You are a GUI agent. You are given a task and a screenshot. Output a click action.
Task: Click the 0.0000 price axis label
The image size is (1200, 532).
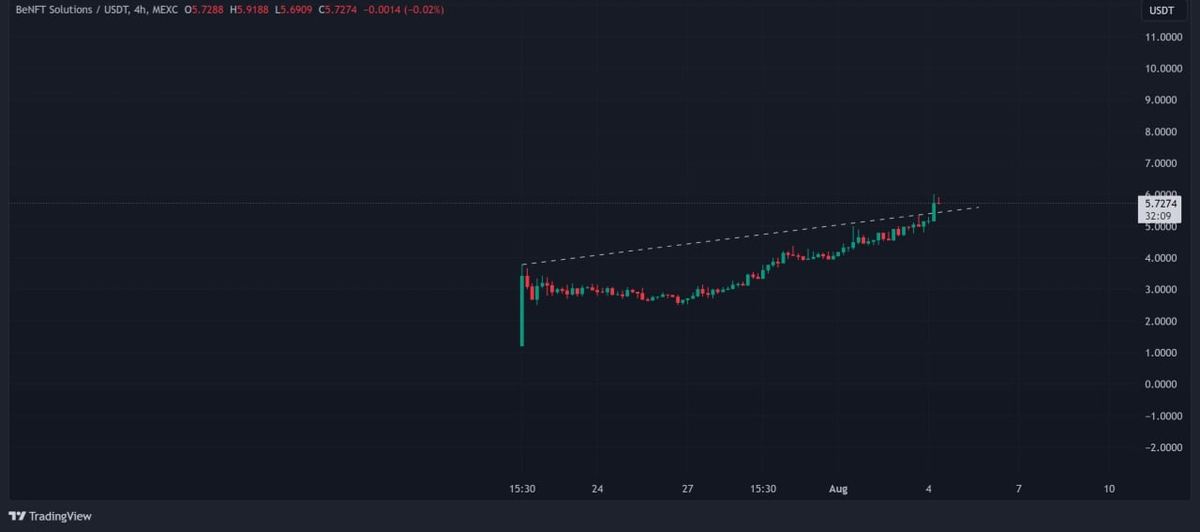click(x=1165, y=384)
